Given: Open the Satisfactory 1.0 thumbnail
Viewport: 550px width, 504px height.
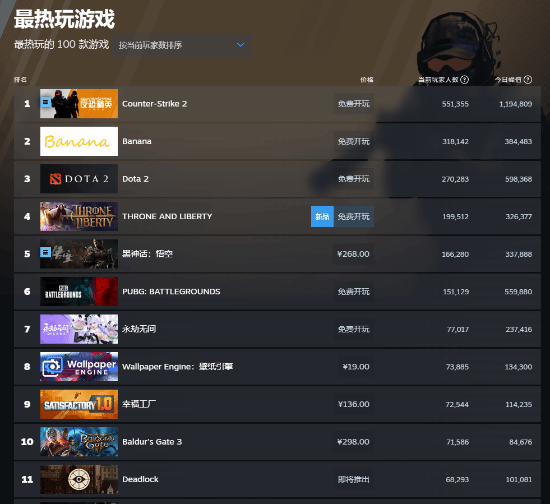Looking at the screenshot, I should (79, 404).
